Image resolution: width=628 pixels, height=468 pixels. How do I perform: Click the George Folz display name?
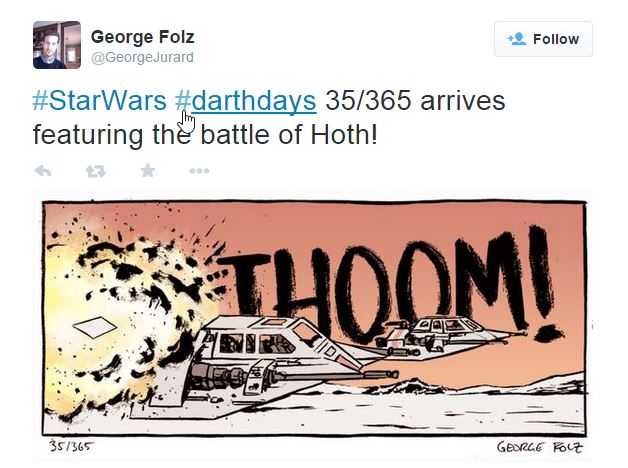click(x=143, y=37)
